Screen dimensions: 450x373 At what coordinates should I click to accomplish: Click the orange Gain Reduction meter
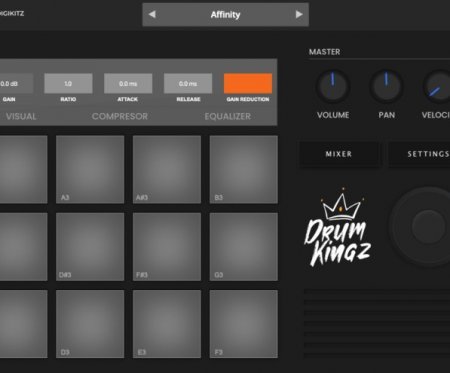pyautogui.click(x=248, y=83)
